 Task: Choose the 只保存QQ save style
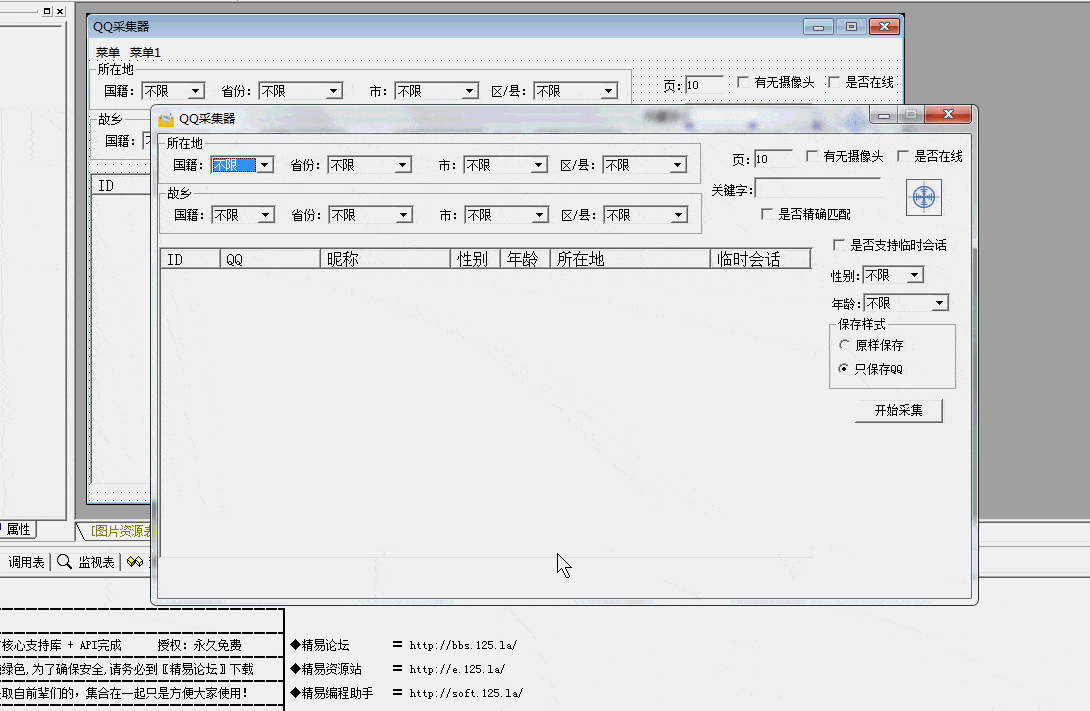844,368
